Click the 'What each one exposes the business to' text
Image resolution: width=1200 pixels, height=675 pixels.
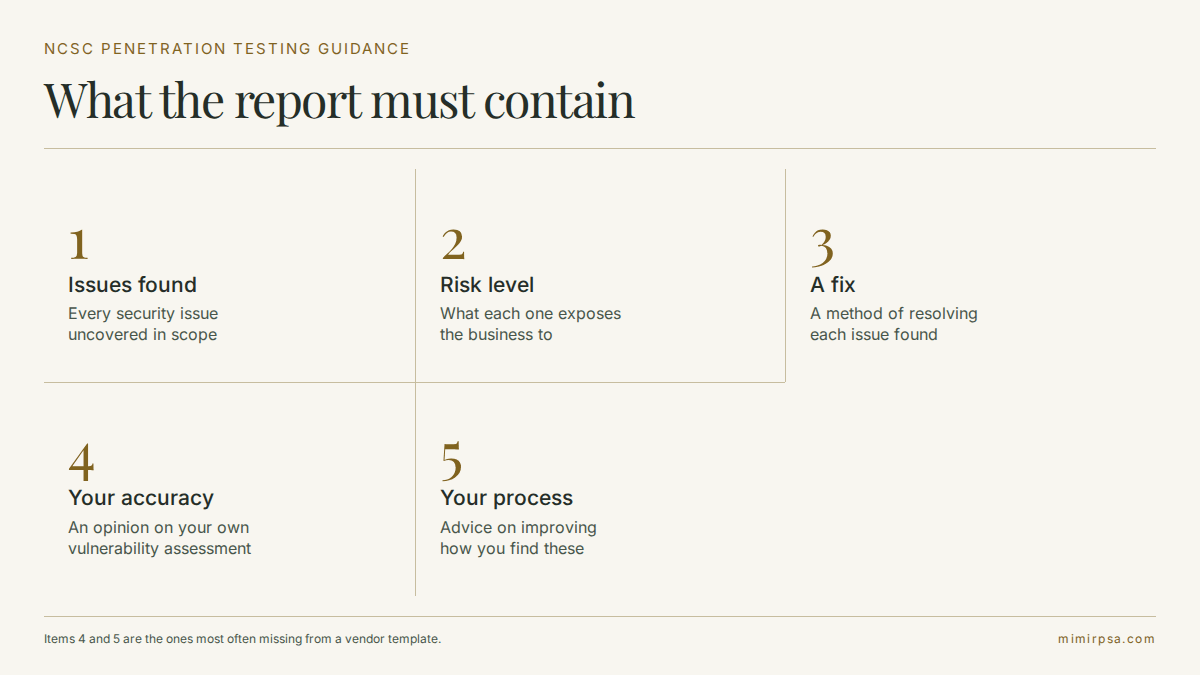531,324
